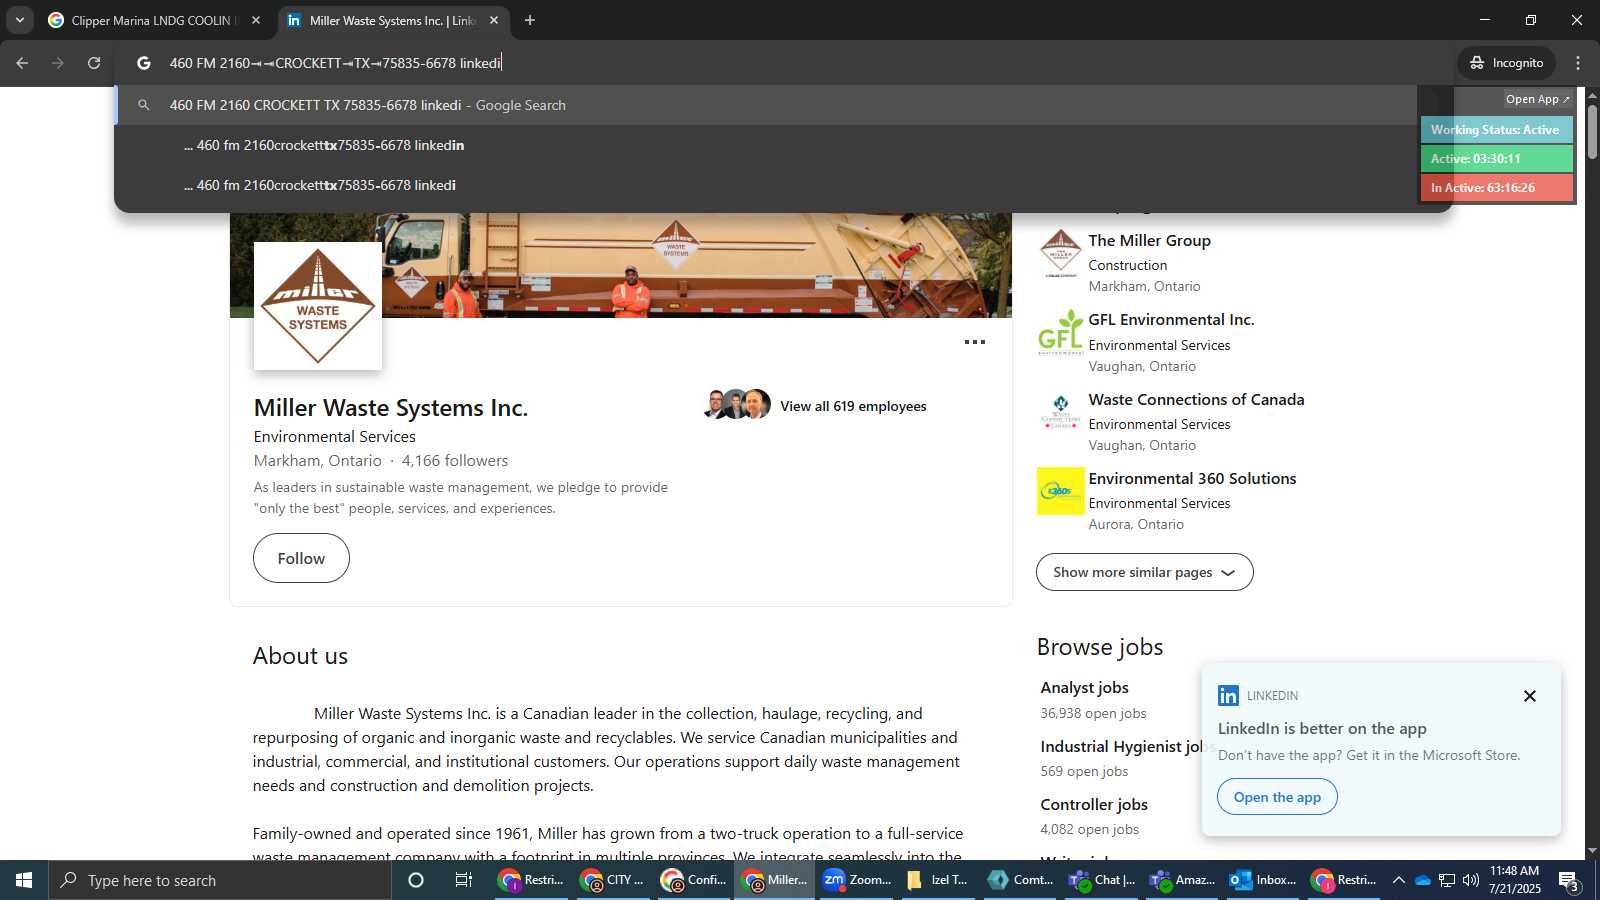Open the Amaz... Teams taskbar window
Screen dimensions: 1600x900
click(1181, 880)
